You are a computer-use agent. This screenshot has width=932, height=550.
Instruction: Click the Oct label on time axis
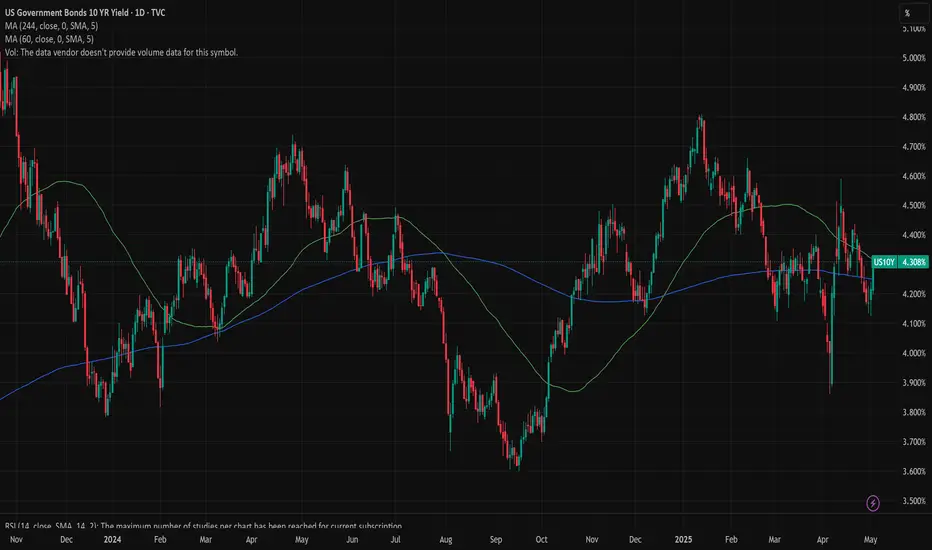pos(541,540)
